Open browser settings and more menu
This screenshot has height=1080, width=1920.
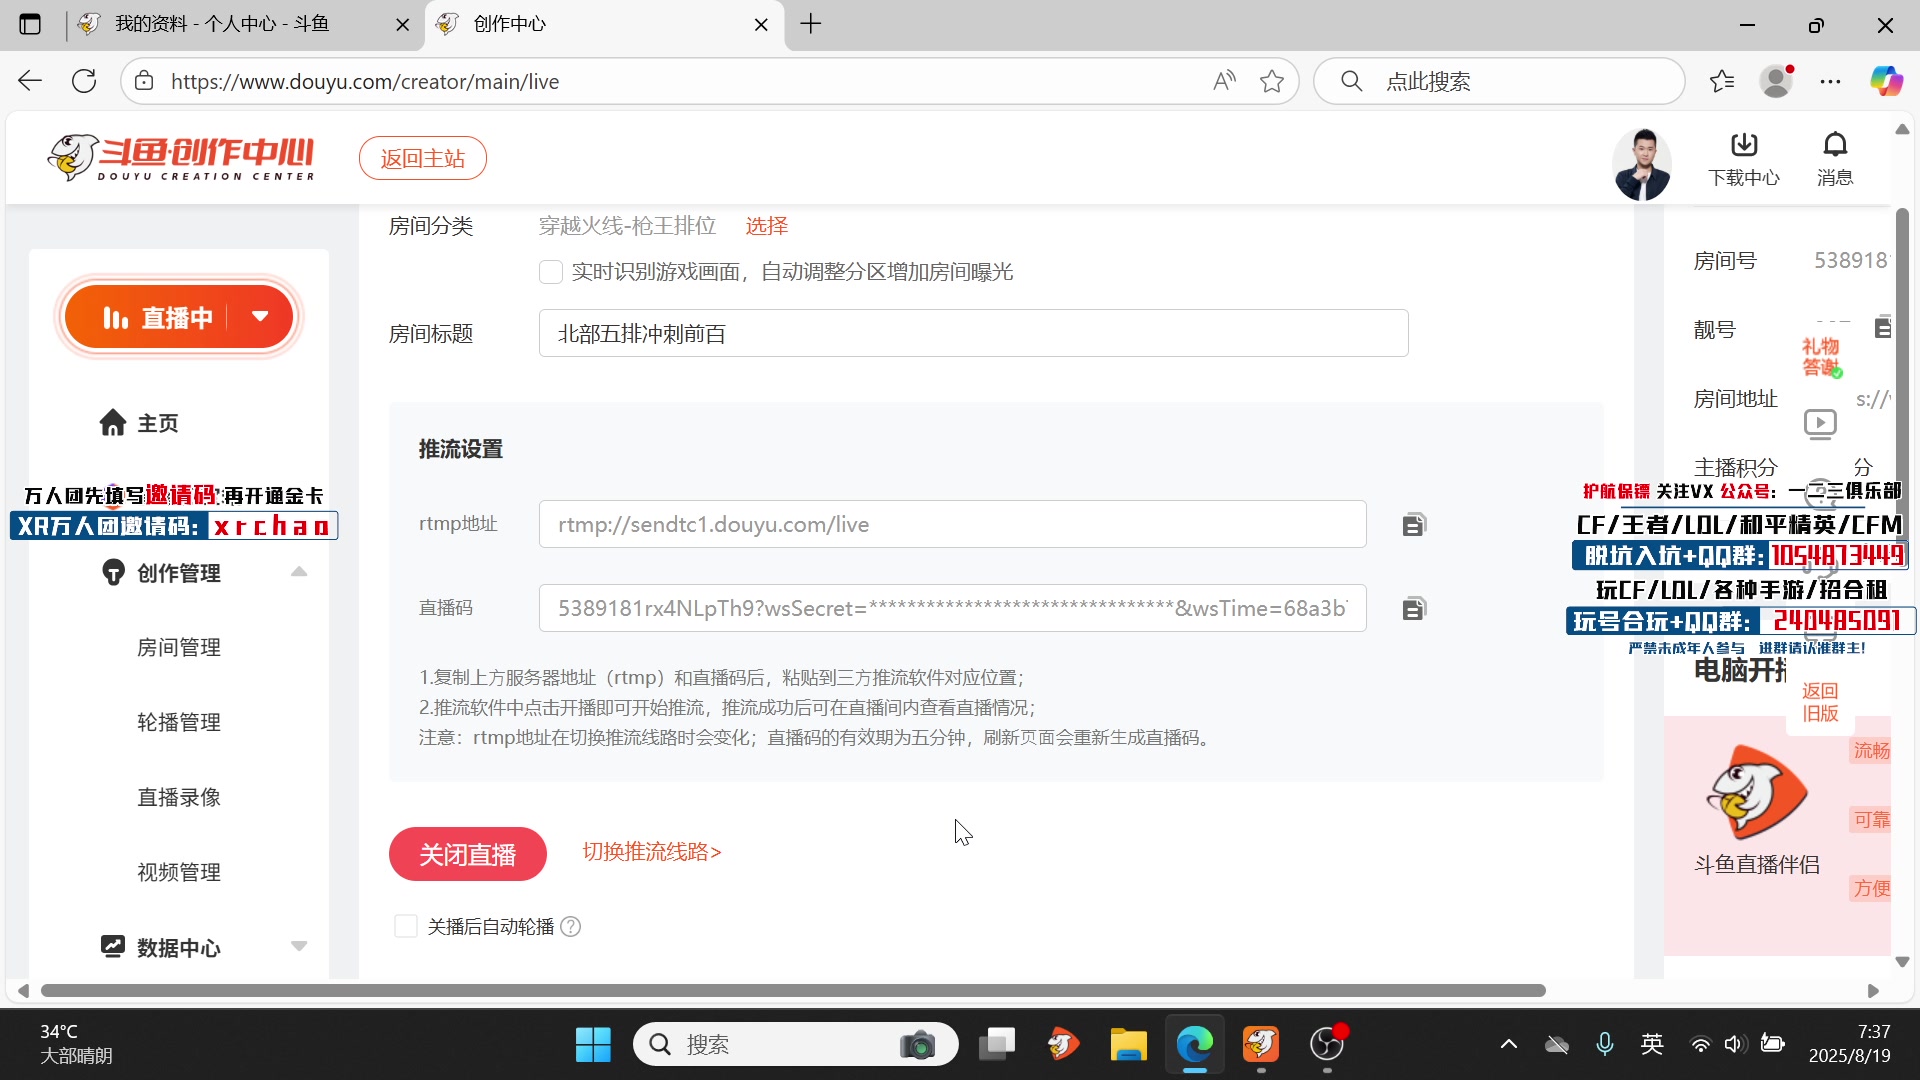[1831, 81]
